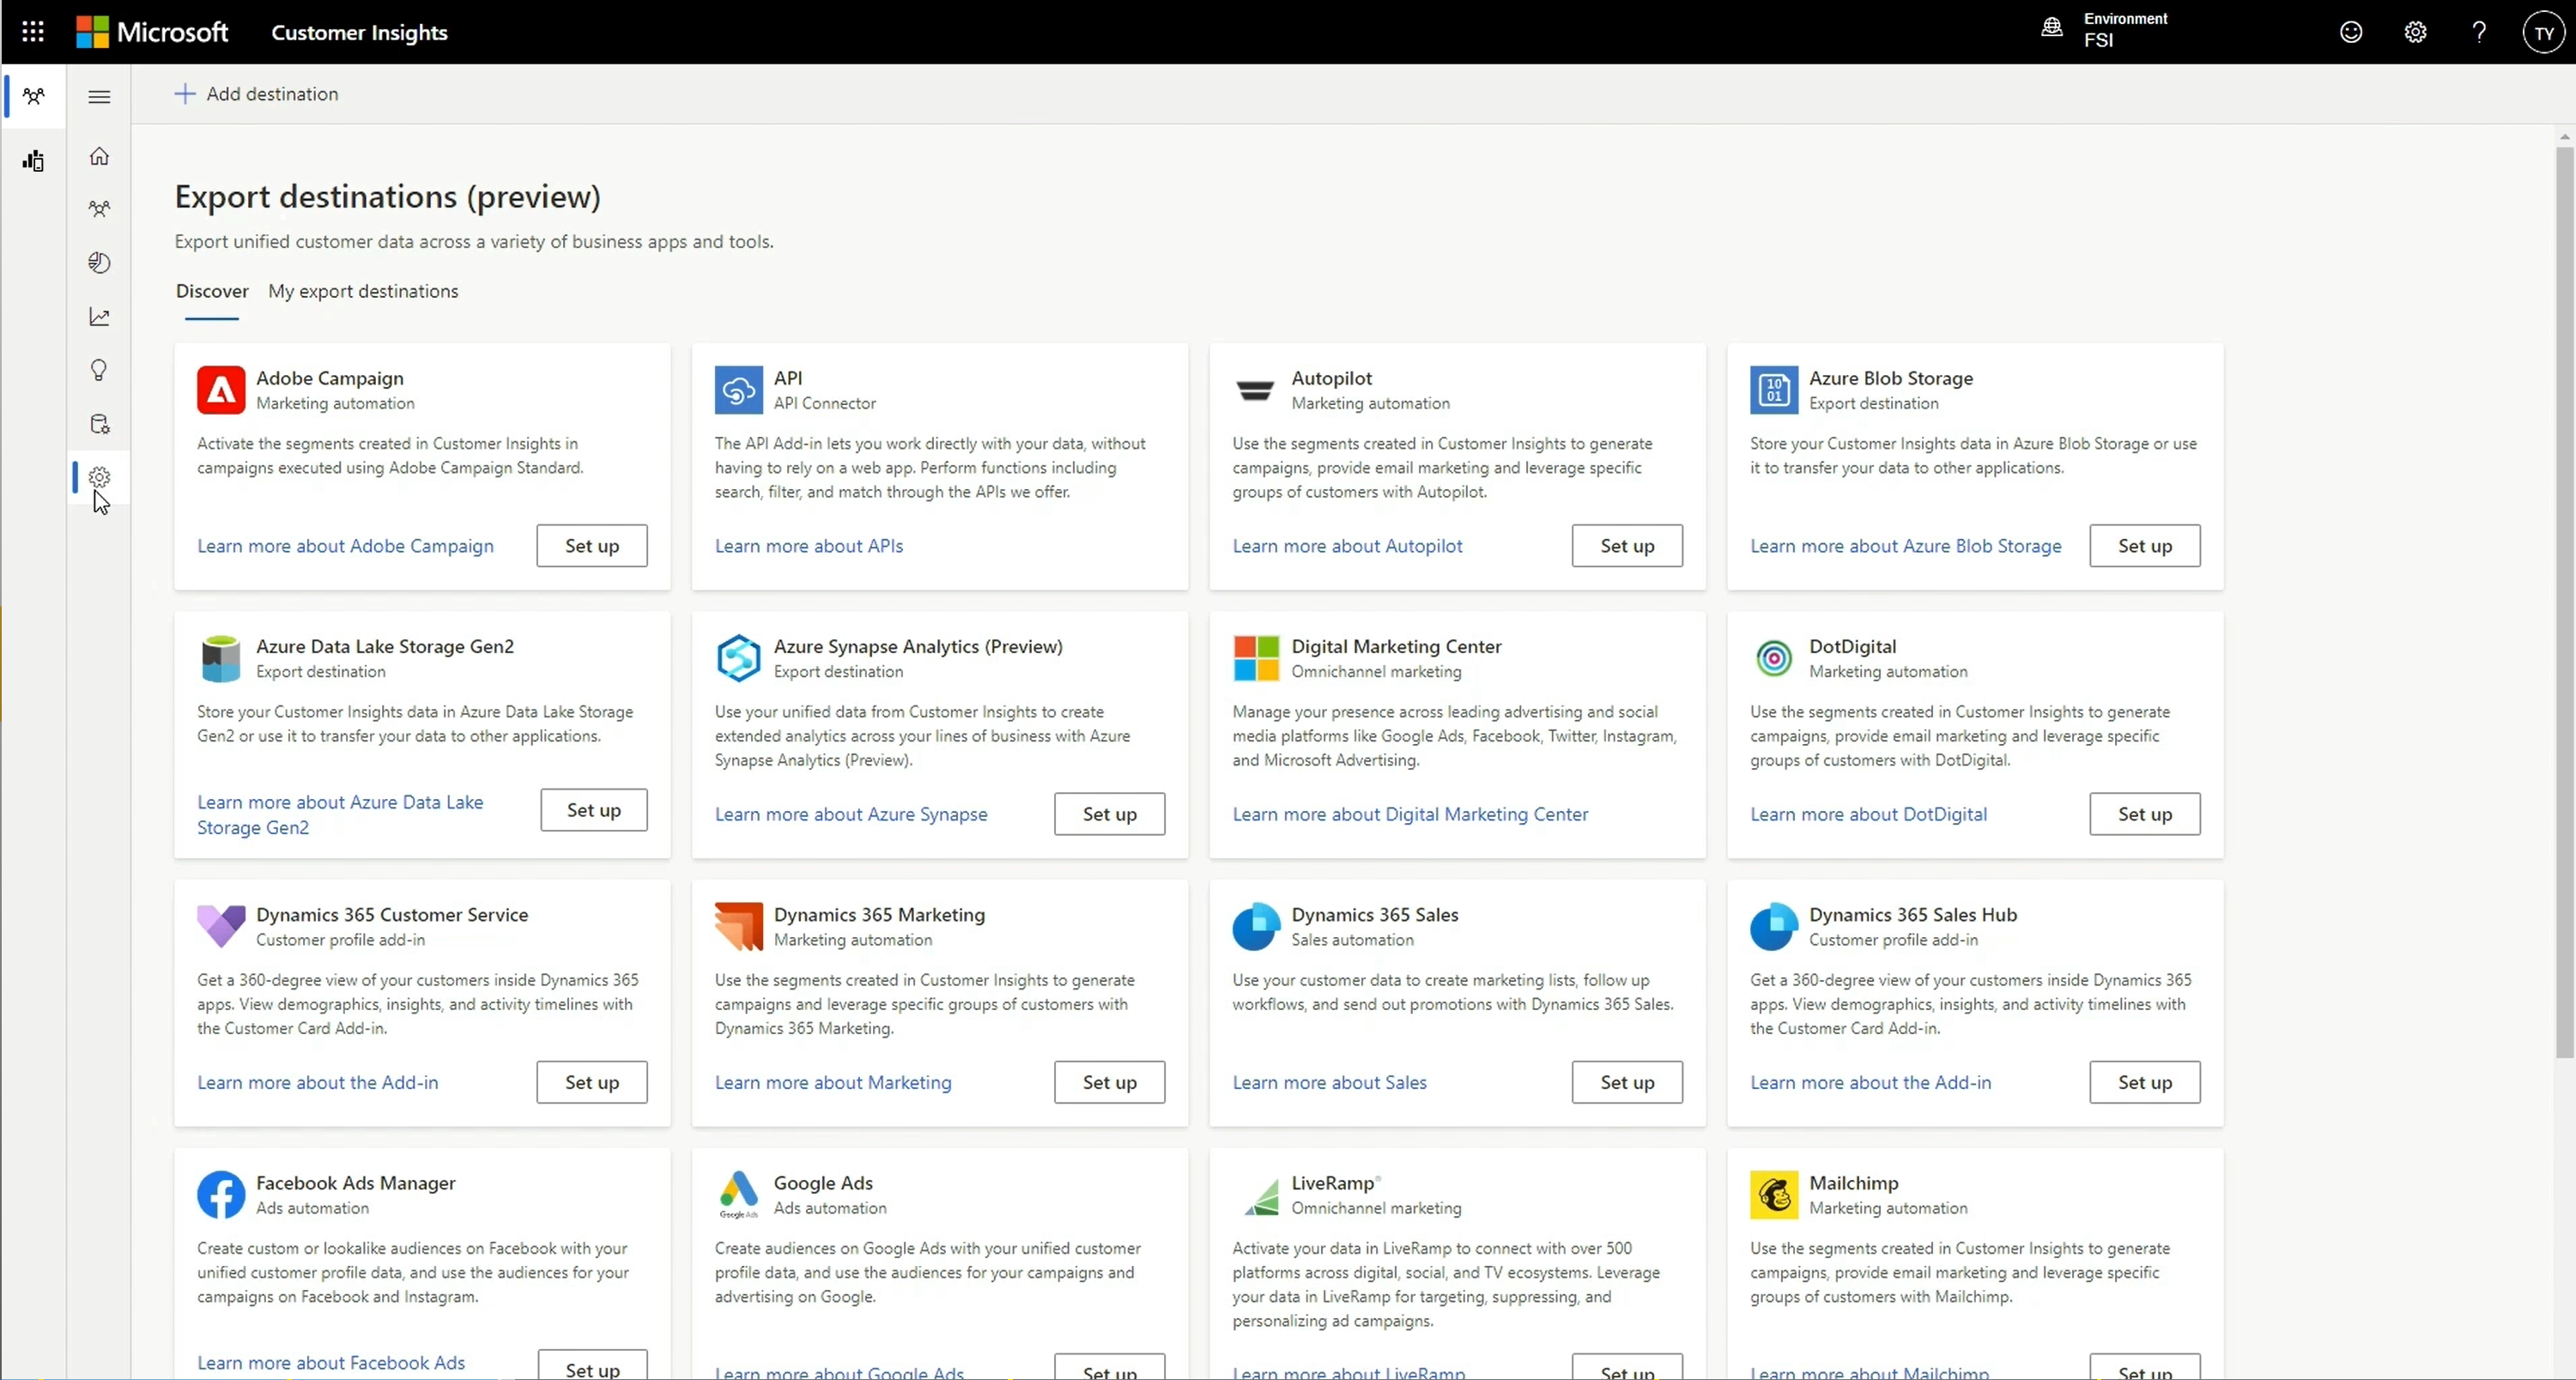The height and width of the screenshot is (1380, 2576).
Task: Click the Google Ads logo
Action: [739, 1195]
